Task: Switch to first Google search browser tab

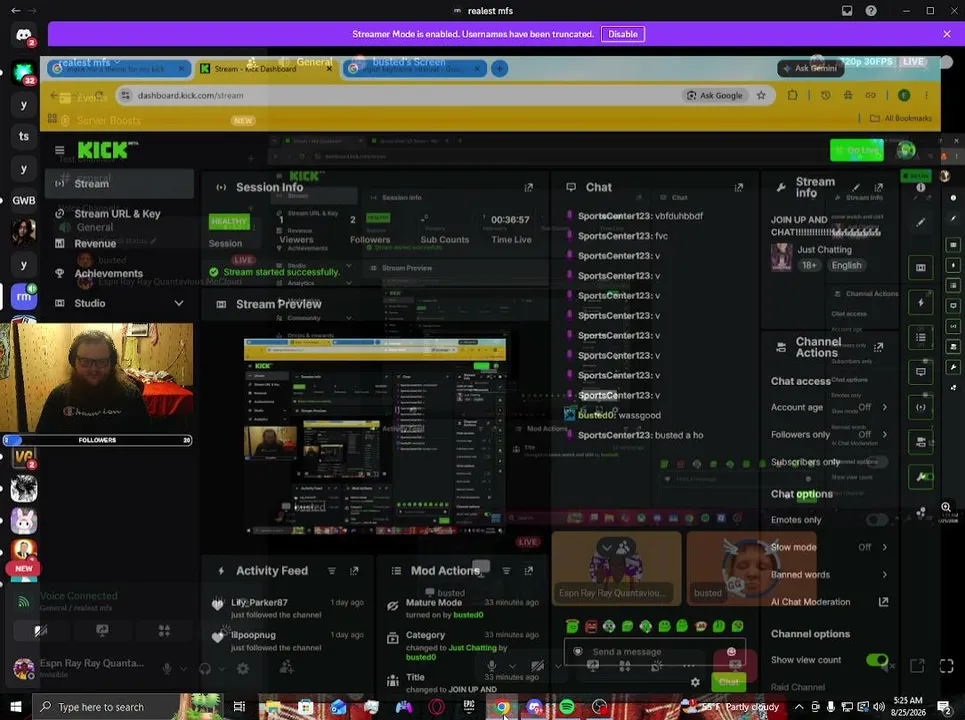Action: [119, 69]
